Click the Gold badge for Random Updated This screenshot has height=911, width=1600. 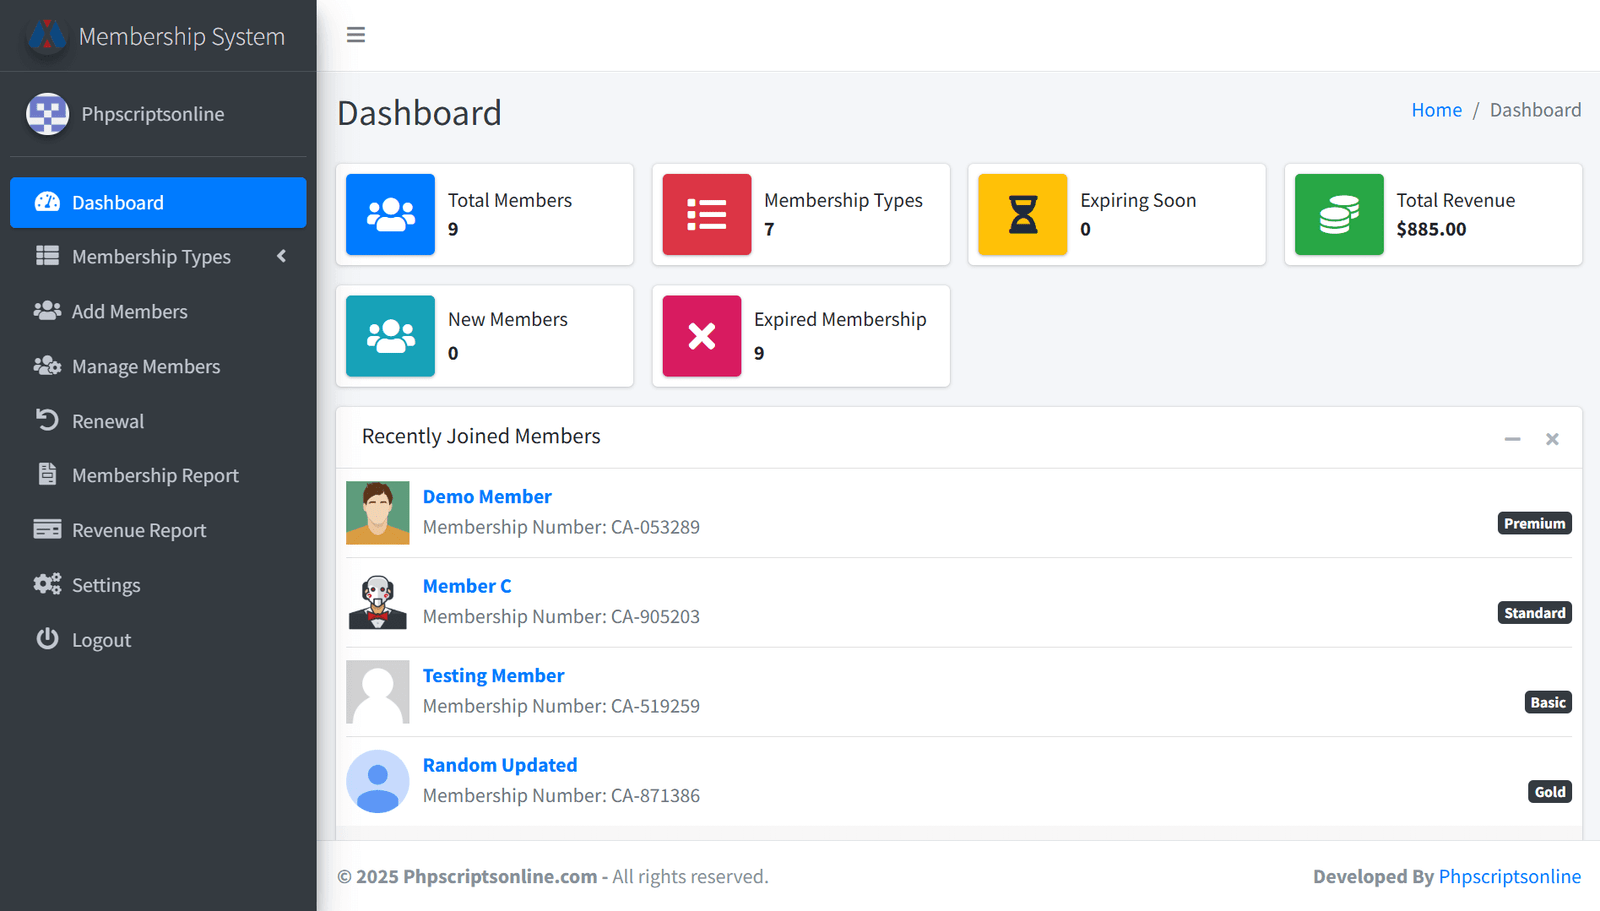click(x=1549, y=792)
